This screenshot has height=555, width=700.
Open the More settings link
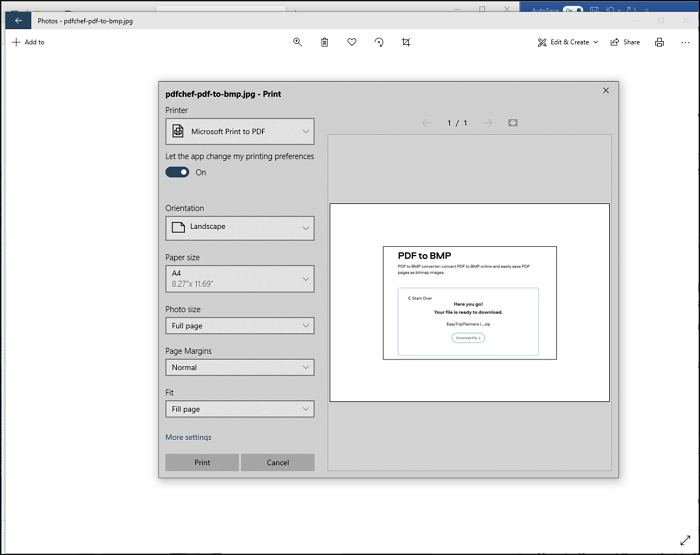tap(188, 437)
